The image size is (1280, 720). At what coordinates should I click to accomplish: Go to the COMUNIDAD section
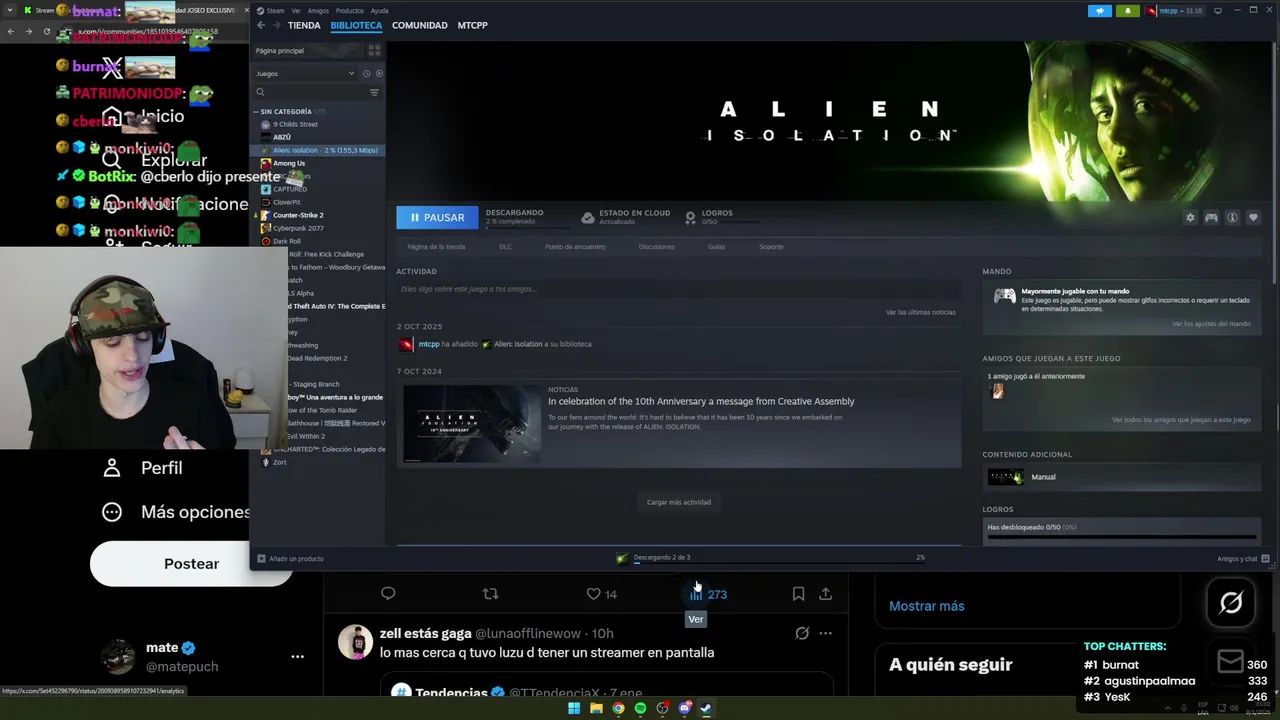[x=419, y=25]
